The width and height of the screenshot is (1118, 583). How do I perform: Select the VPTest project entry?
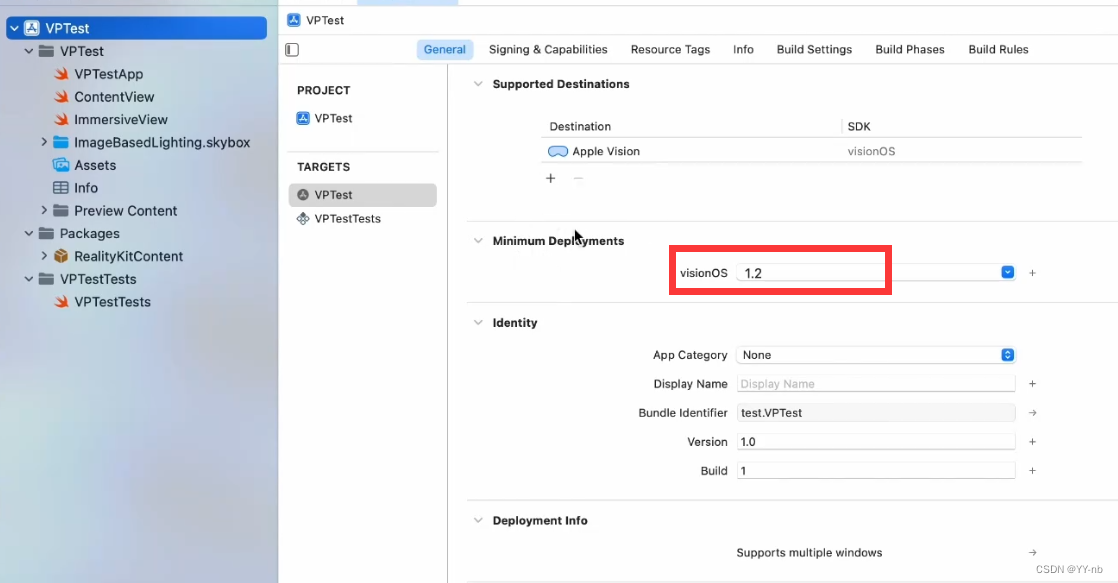333,118
